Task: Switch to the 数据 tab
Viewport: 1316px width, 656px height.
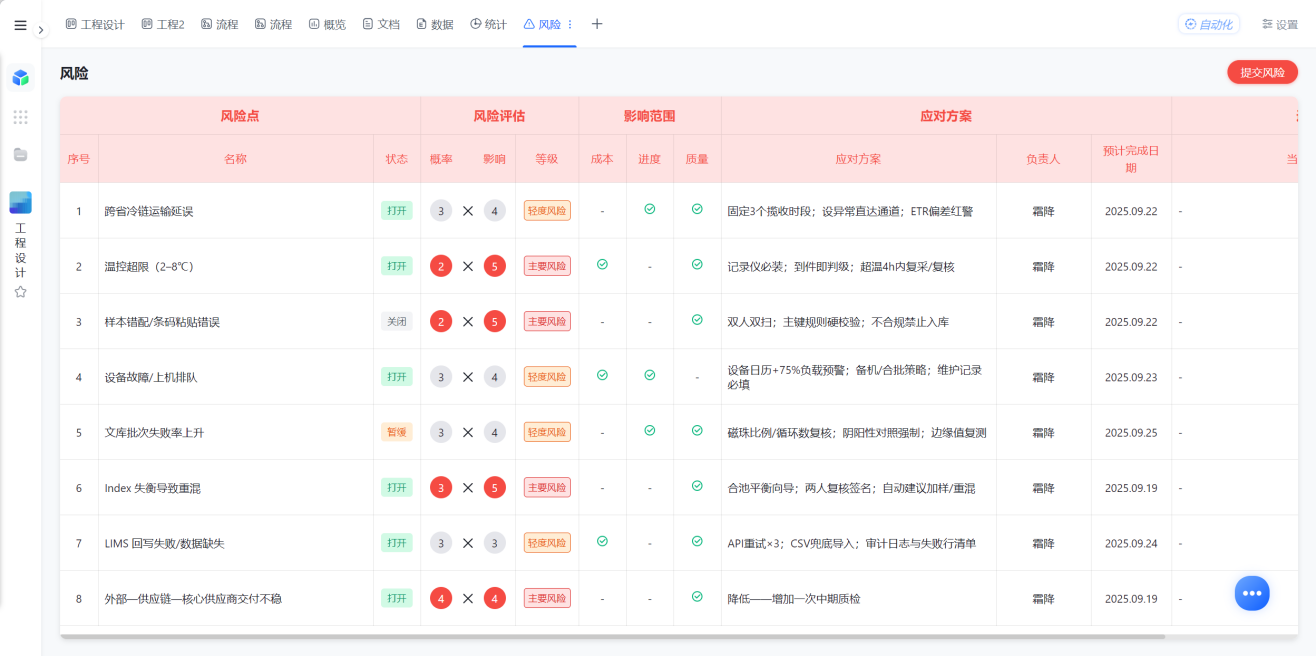Action: [x=435, y=24]
